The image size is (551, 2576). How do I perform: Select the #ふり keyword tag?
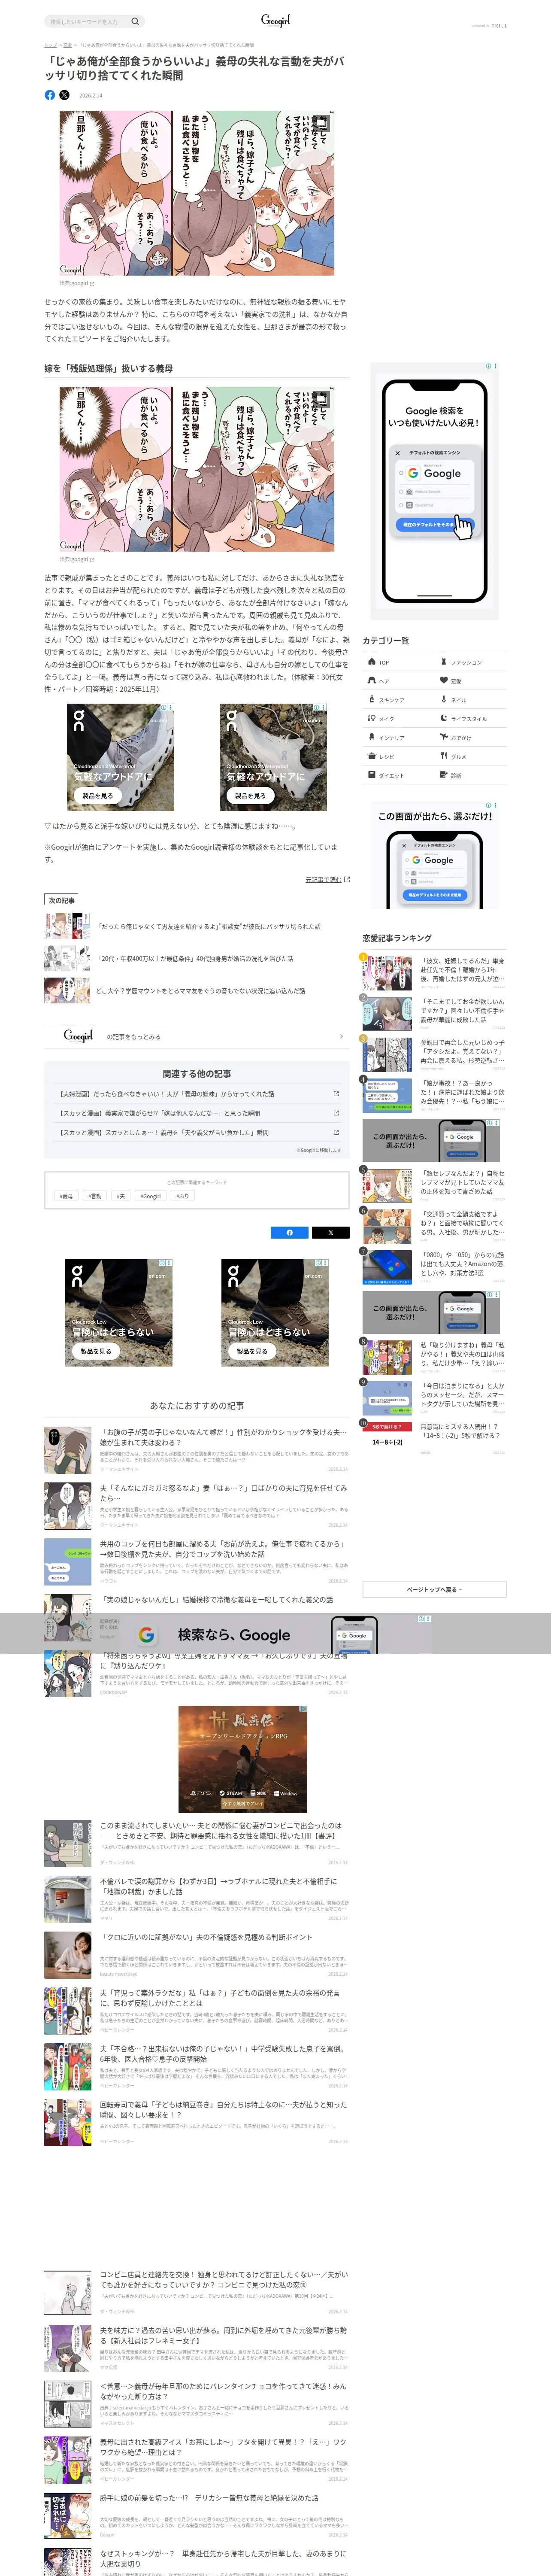coord(182,1196)
